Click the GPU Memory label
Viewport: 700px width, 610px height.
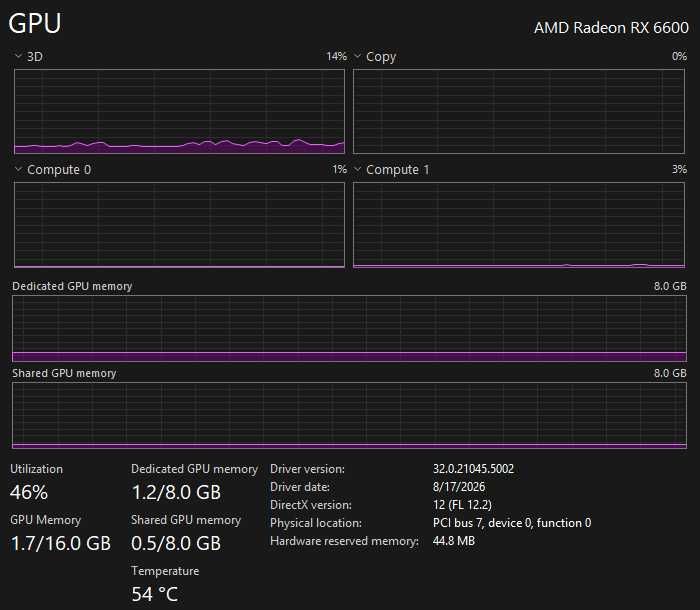point(46,520)
